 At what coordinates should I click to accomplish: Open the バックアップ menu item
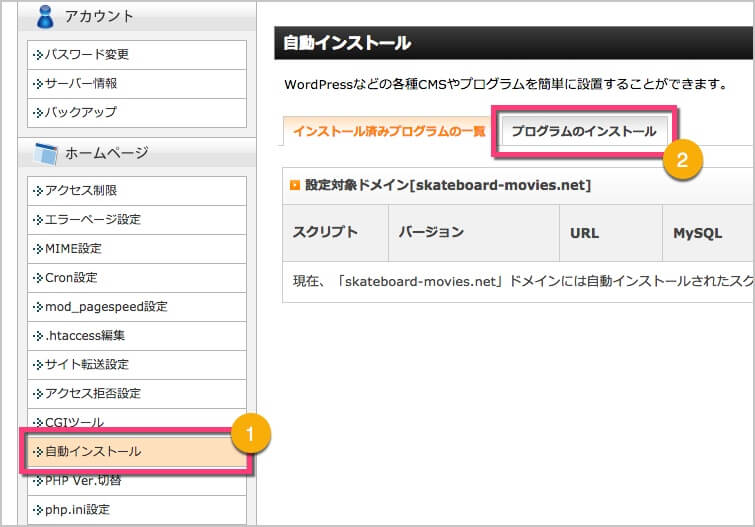[x=137, y=113]
